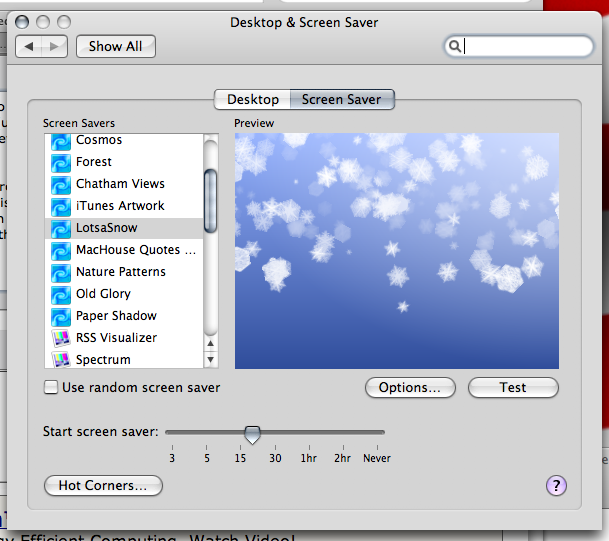
Task: Select RSS Visualizer in the list
Action: pos(116,337)
